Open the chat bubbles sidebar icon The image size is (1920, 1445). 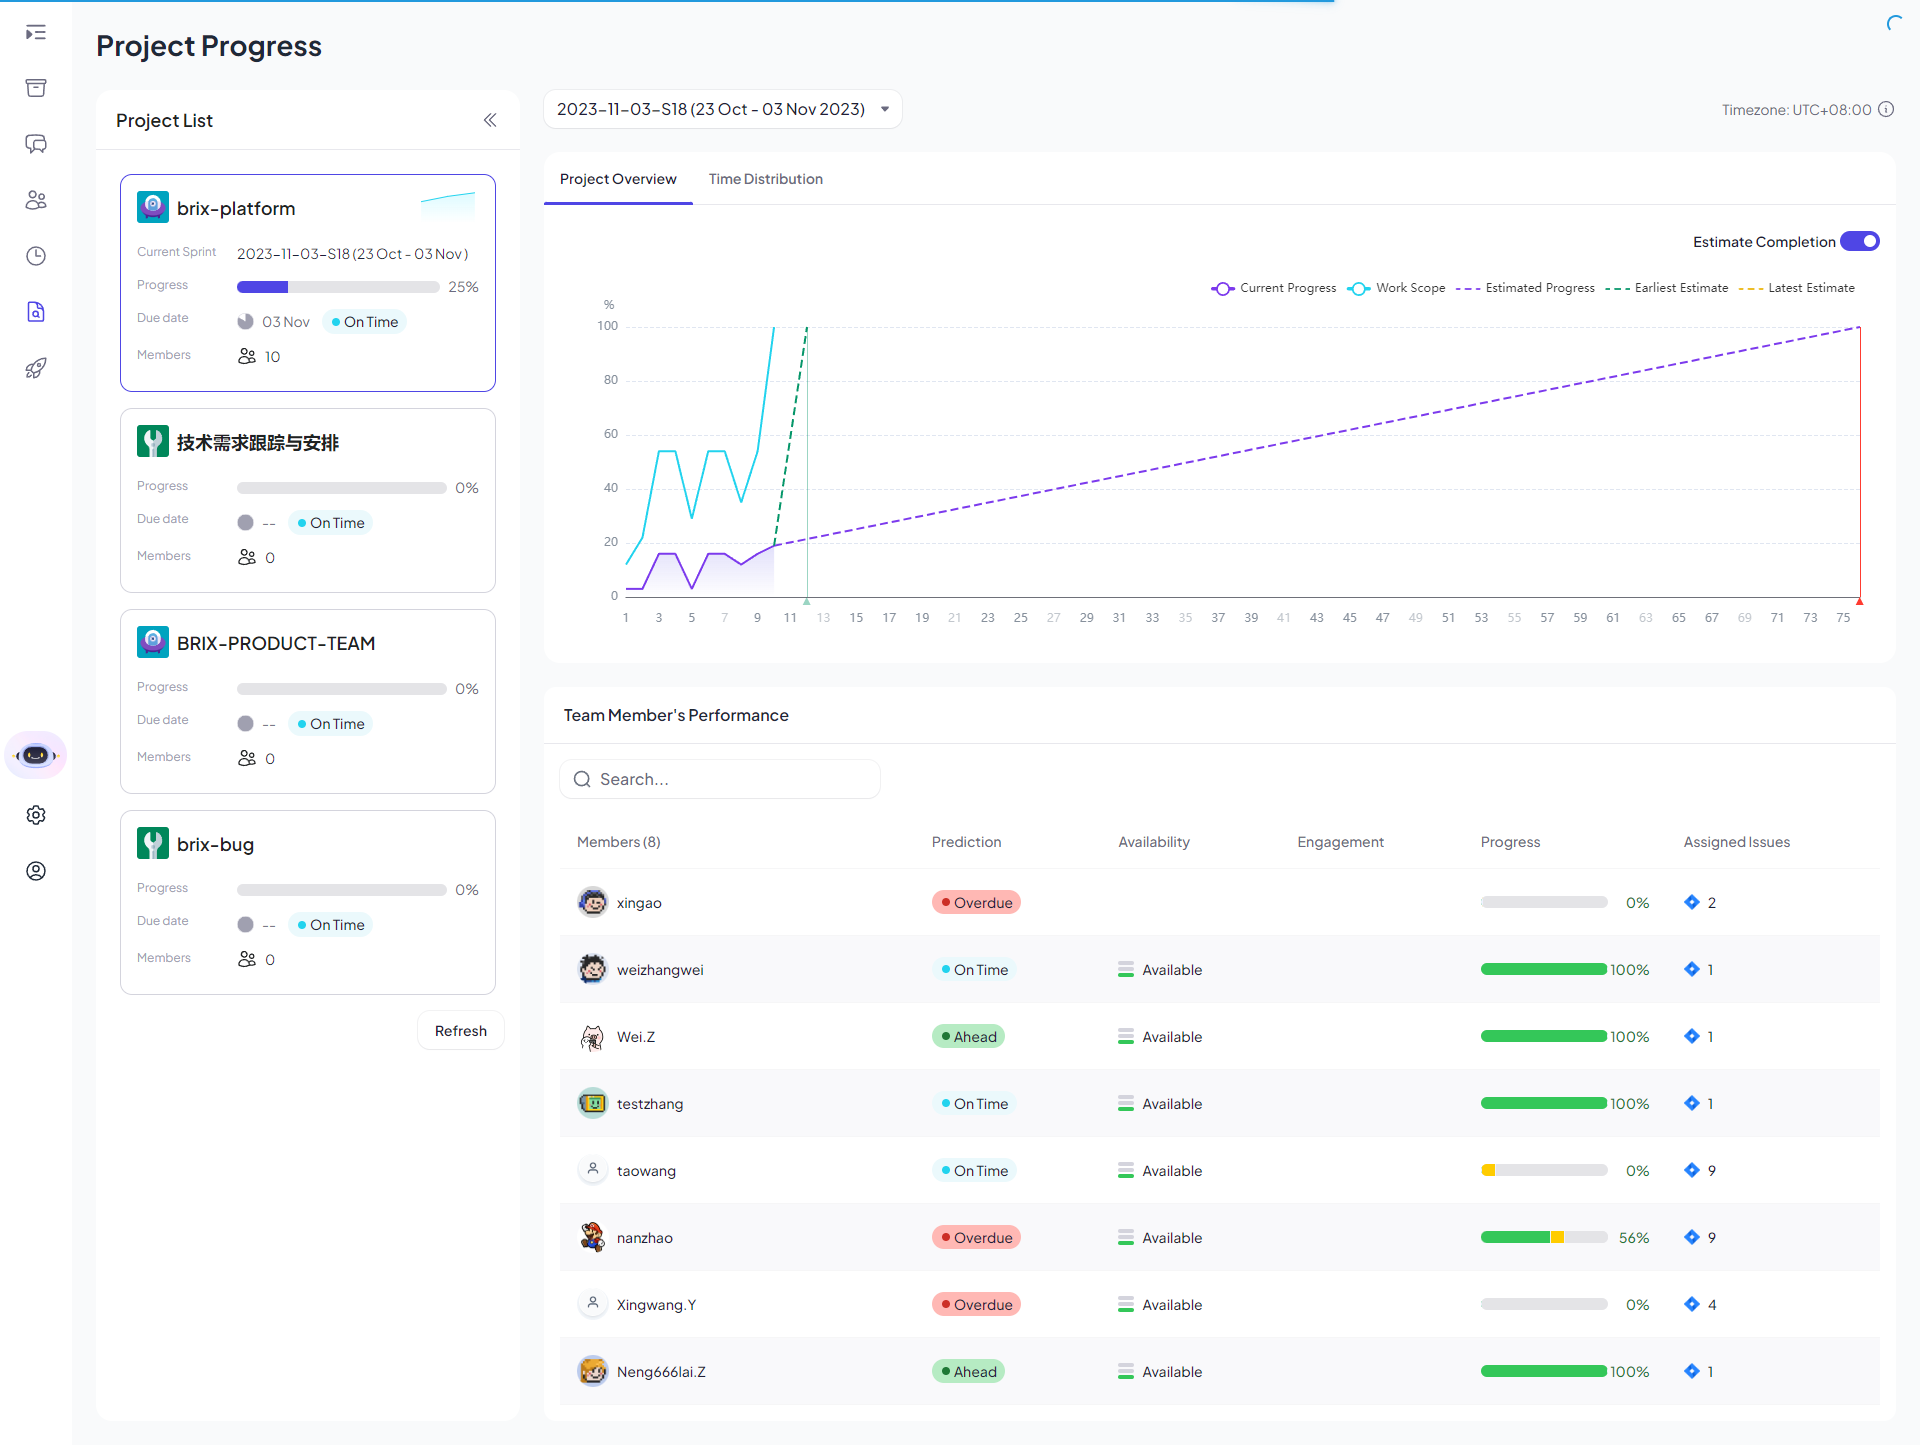coord(36,144)
